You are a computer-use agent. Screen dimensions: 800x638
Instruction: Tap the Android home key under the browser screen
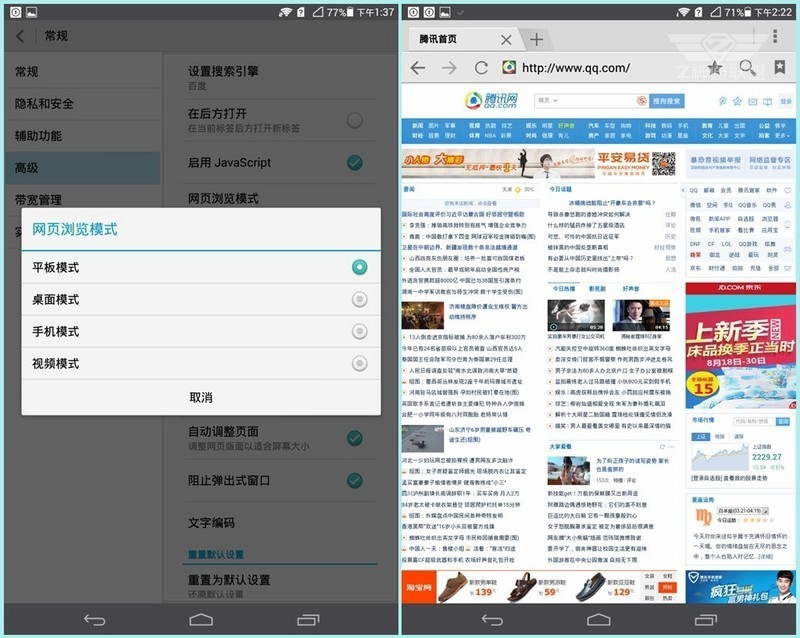click(599, 620)
